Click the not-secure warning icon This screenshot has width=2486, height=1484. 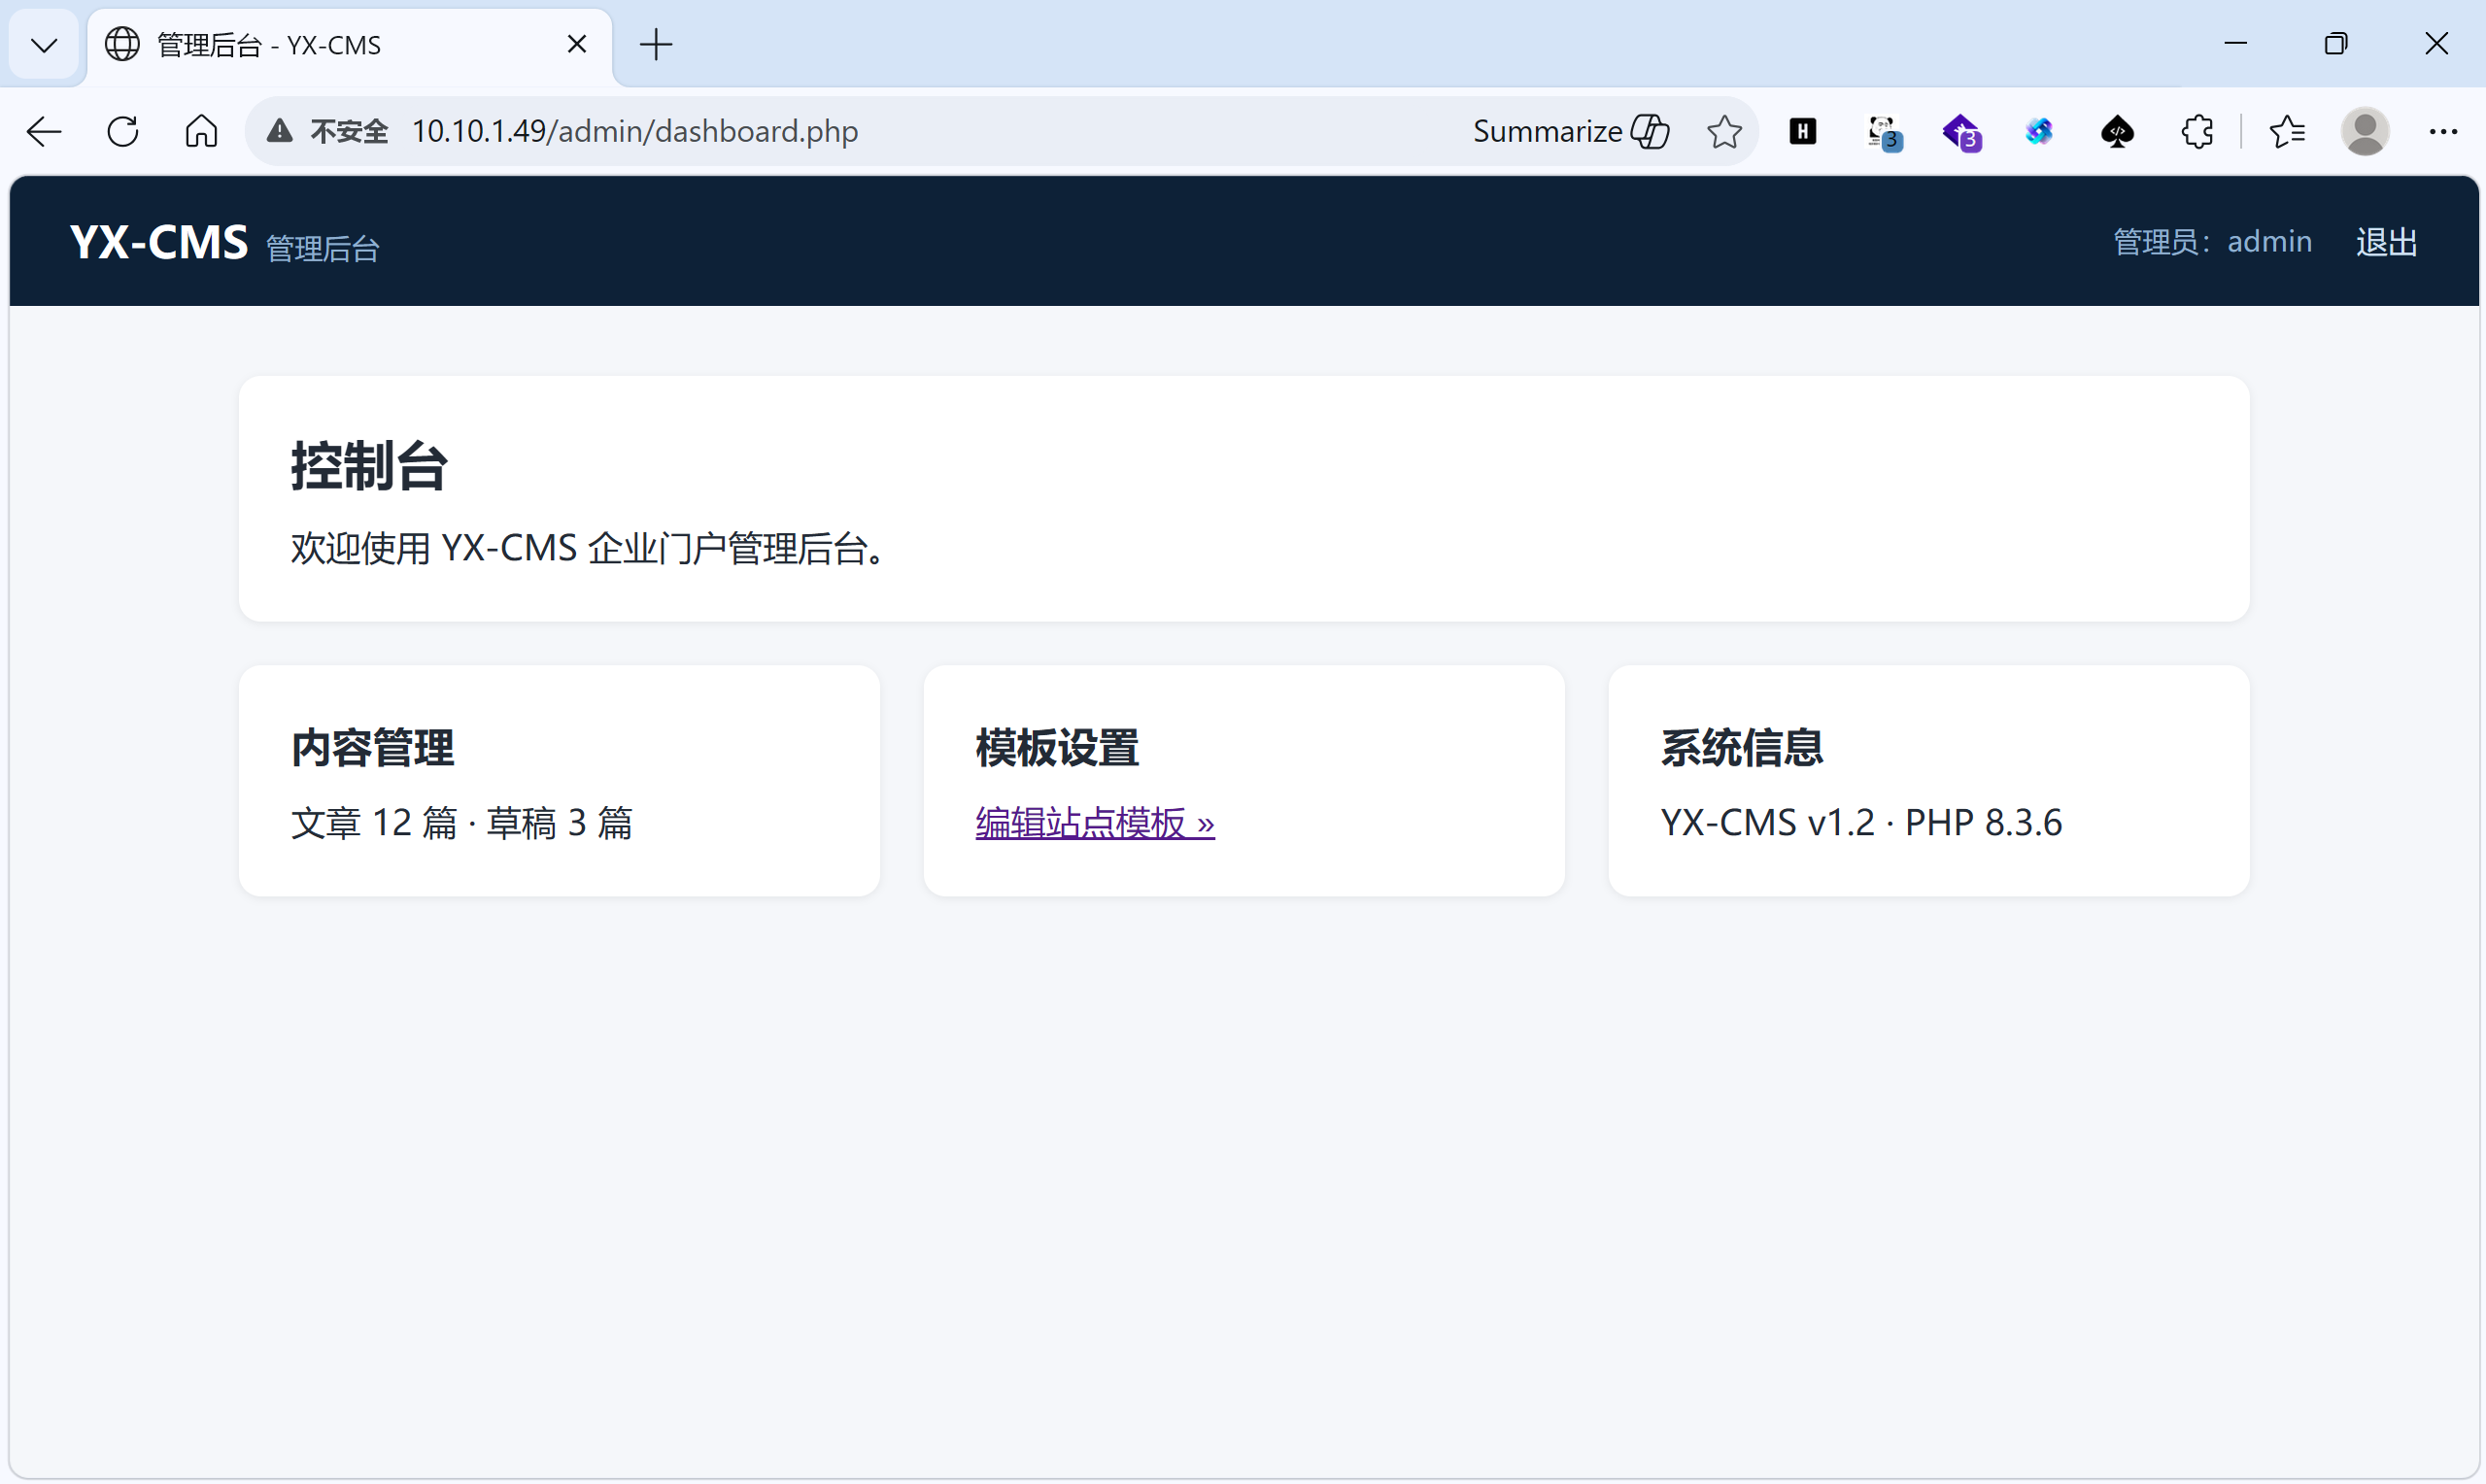(x=280, y=131)
